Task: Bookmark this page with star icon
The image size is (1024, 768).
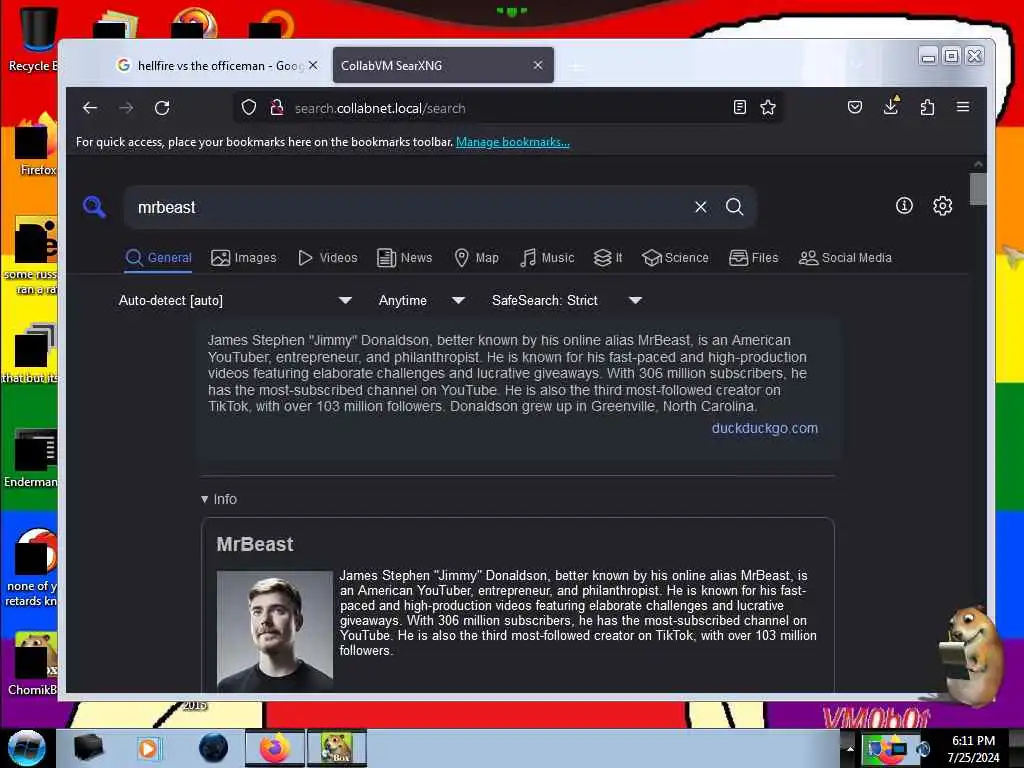Action: (768, 107)
